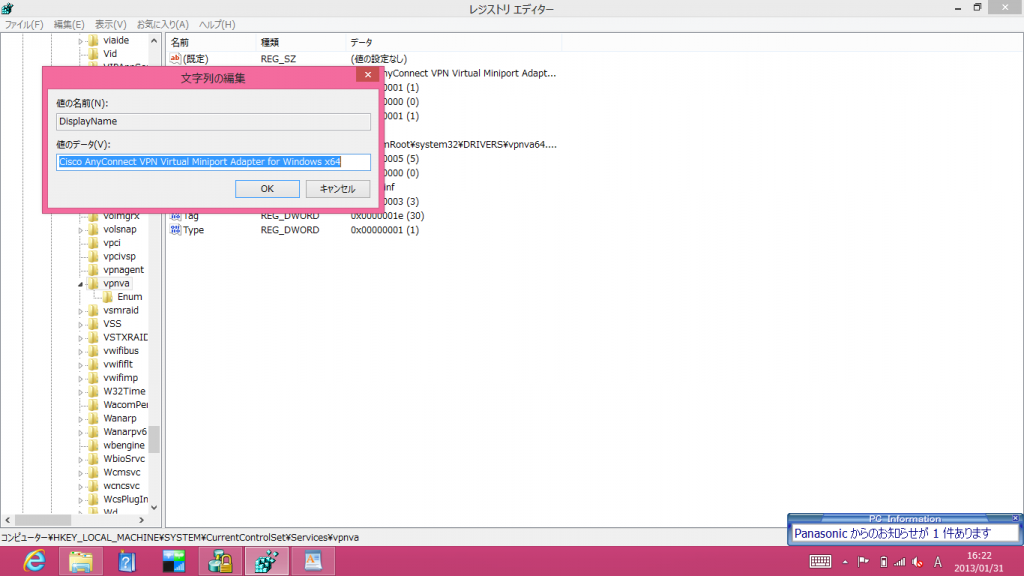Image resolution: width=1024 pixels, height=576 pixels.
Task: Open Internet Explorer from the taskbar
Action: pos(34,561)
